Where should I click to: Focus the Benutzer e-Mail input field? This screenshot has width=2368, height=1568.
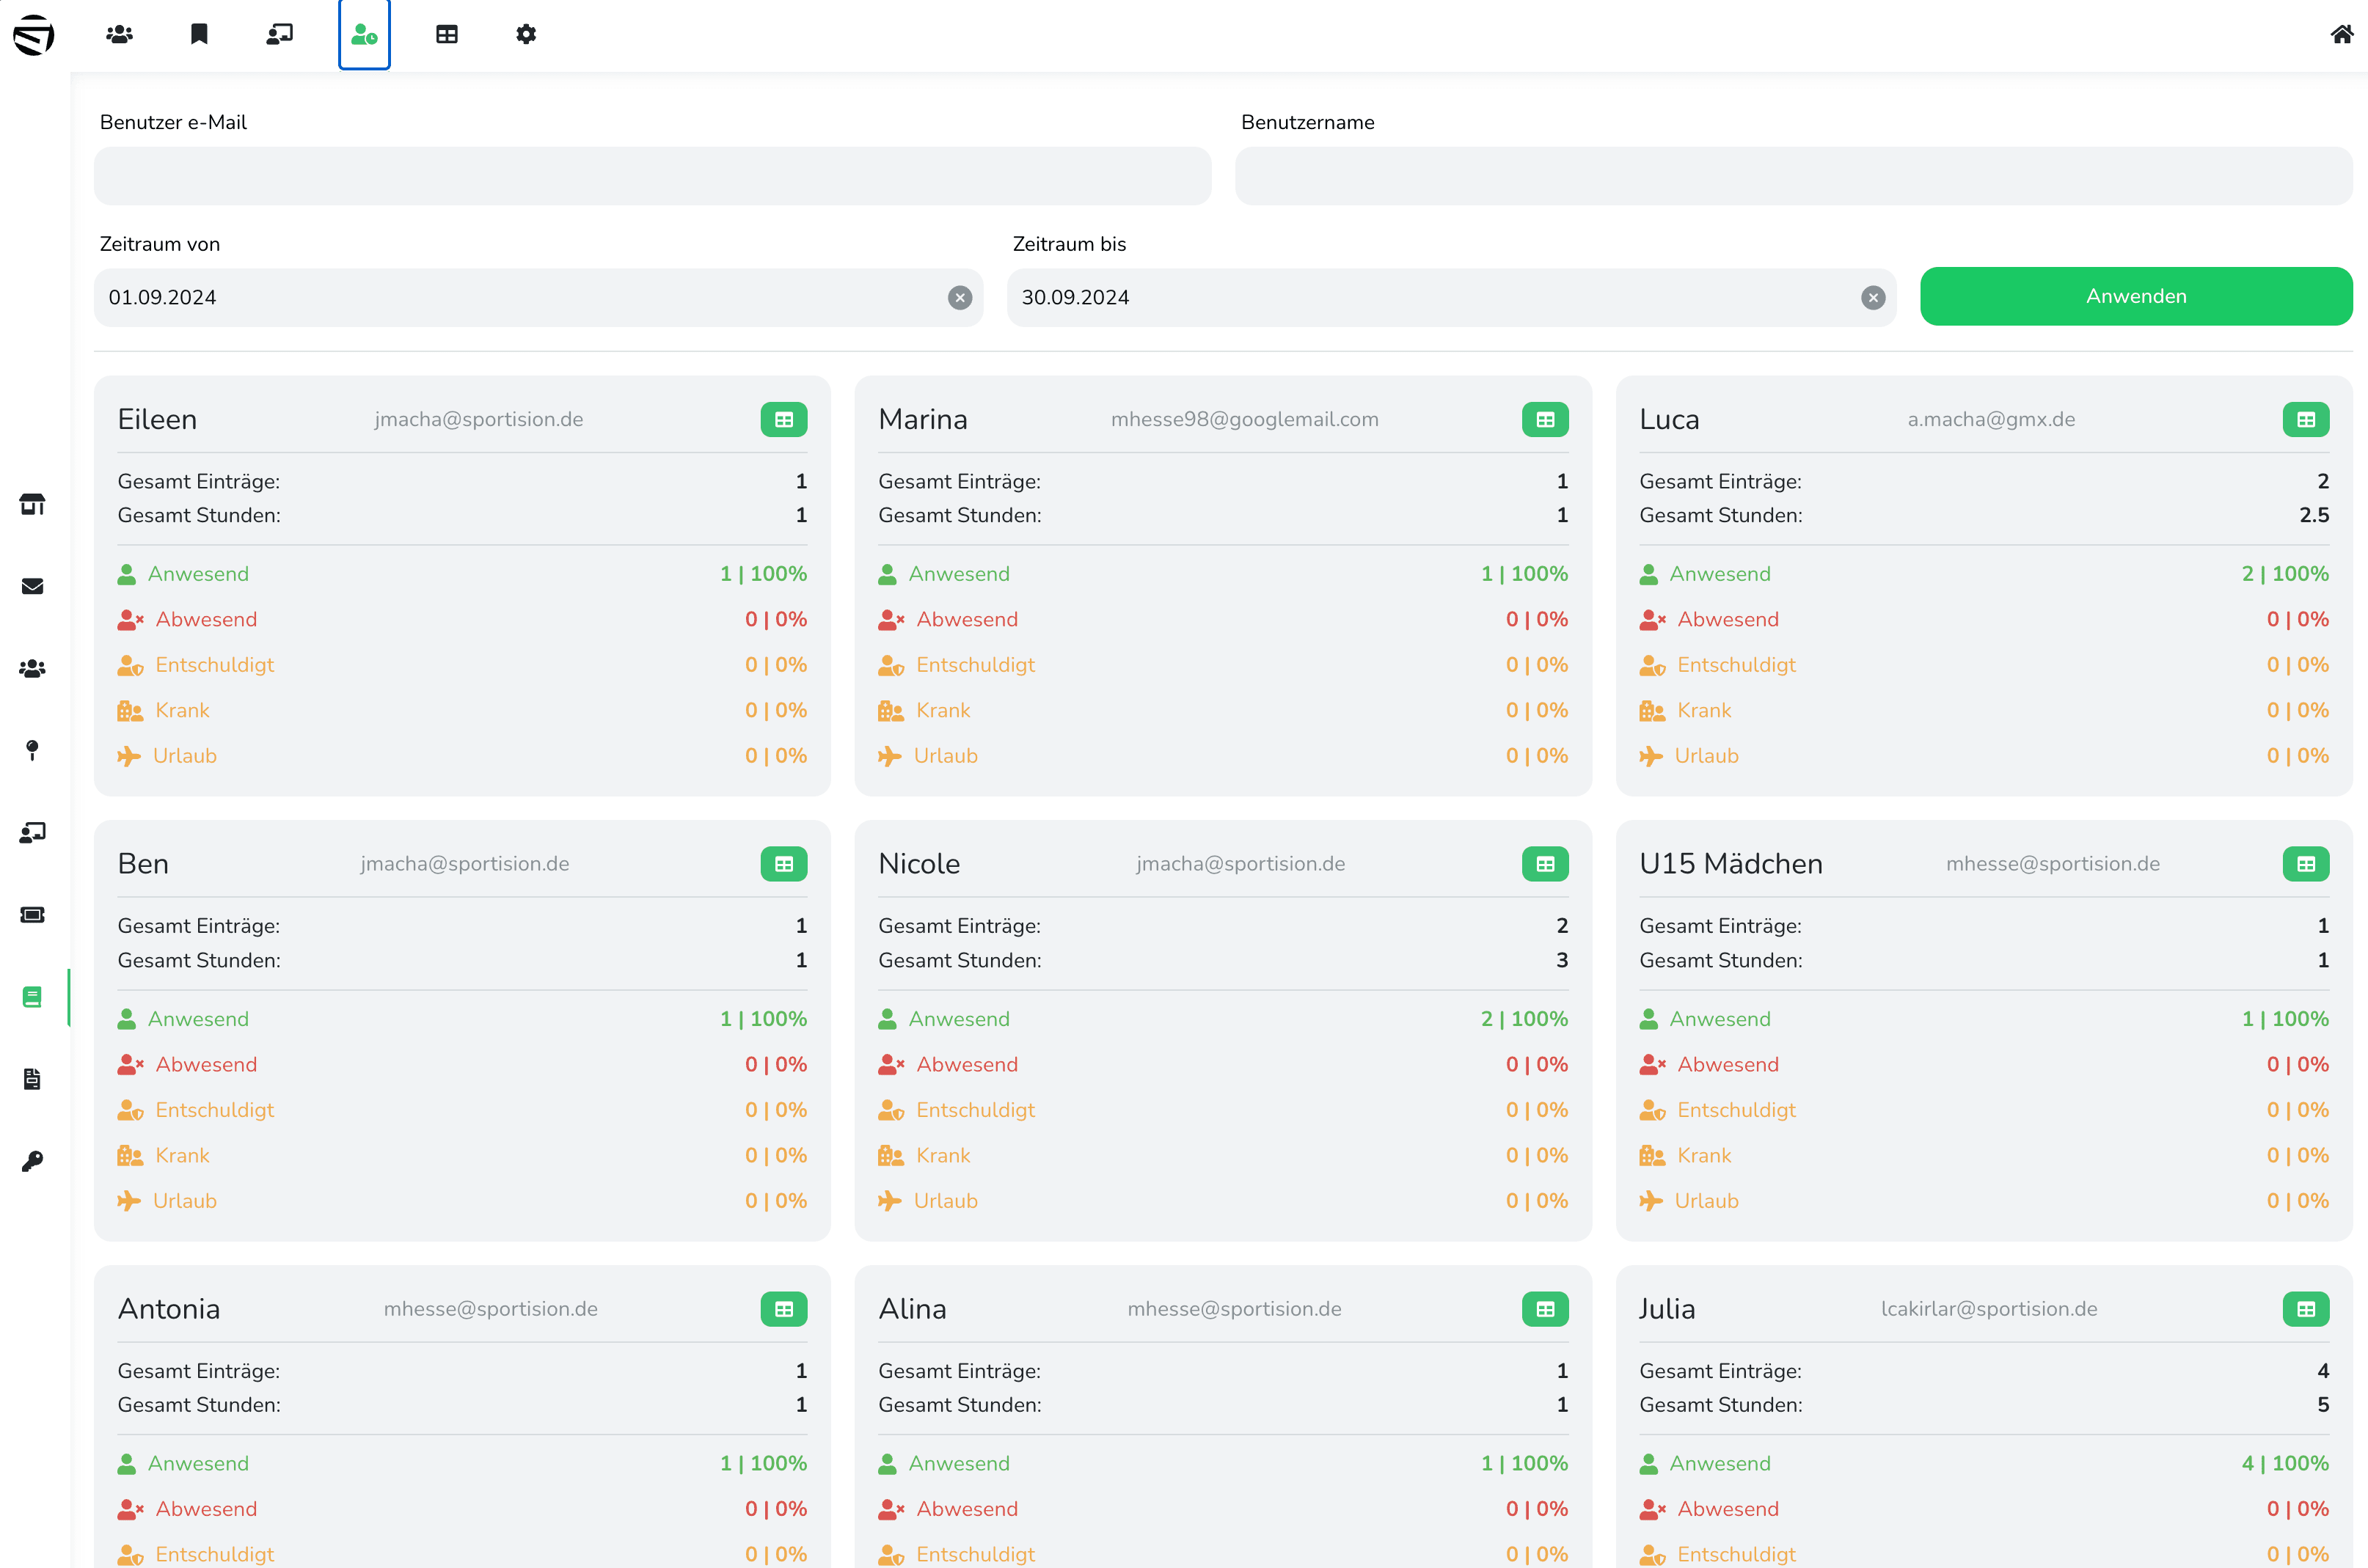coord(652,176)
